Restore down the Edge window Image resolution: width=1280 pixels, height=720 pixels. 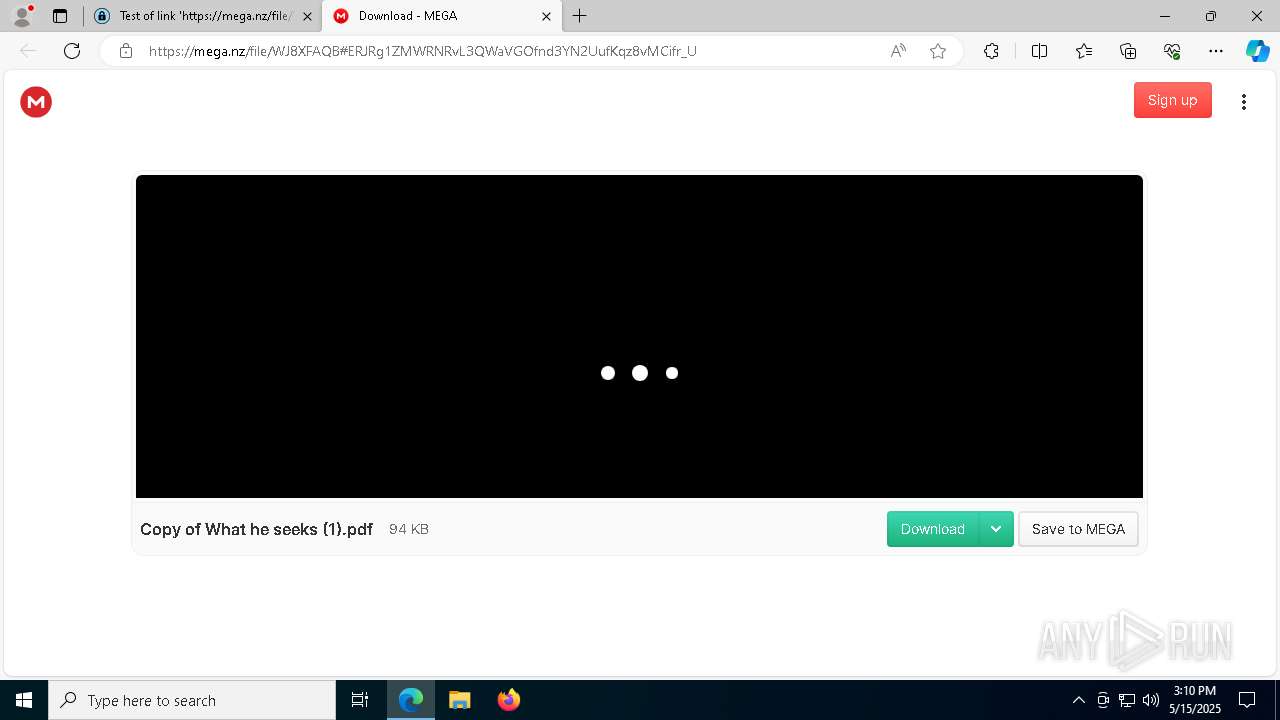coord(1211,16)
